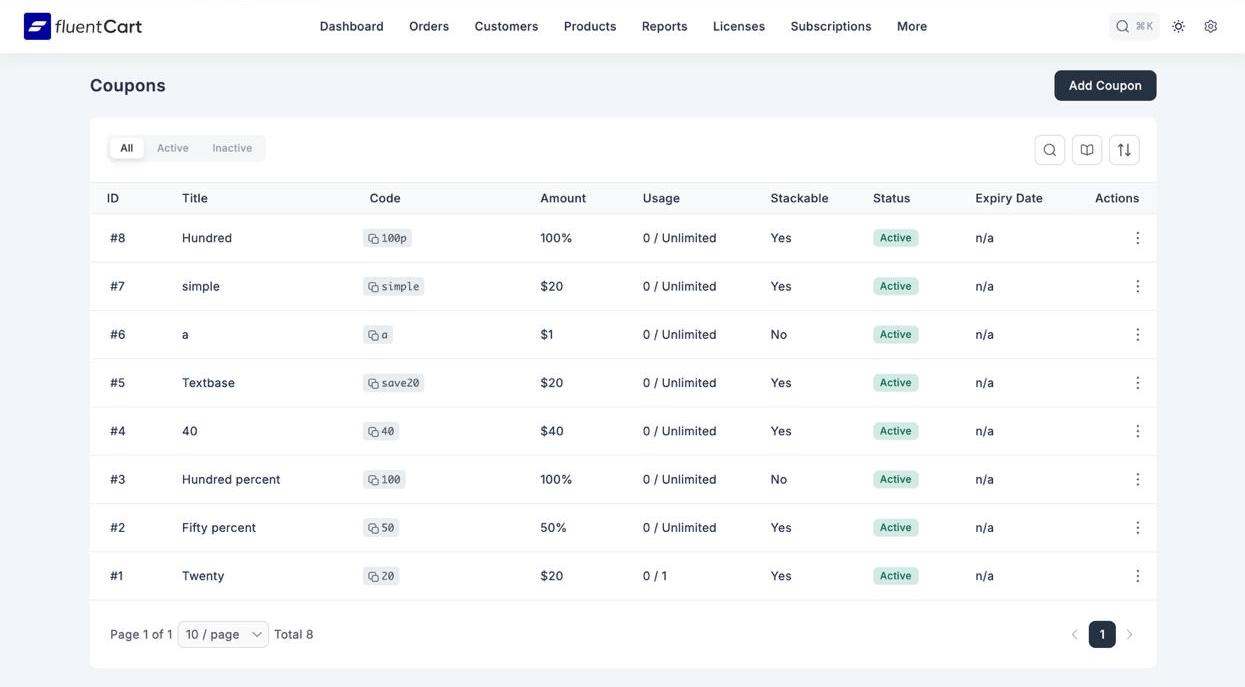Select the All coupons filter tab
This screenshot has height=687, width=1245.
coord(127,148)
